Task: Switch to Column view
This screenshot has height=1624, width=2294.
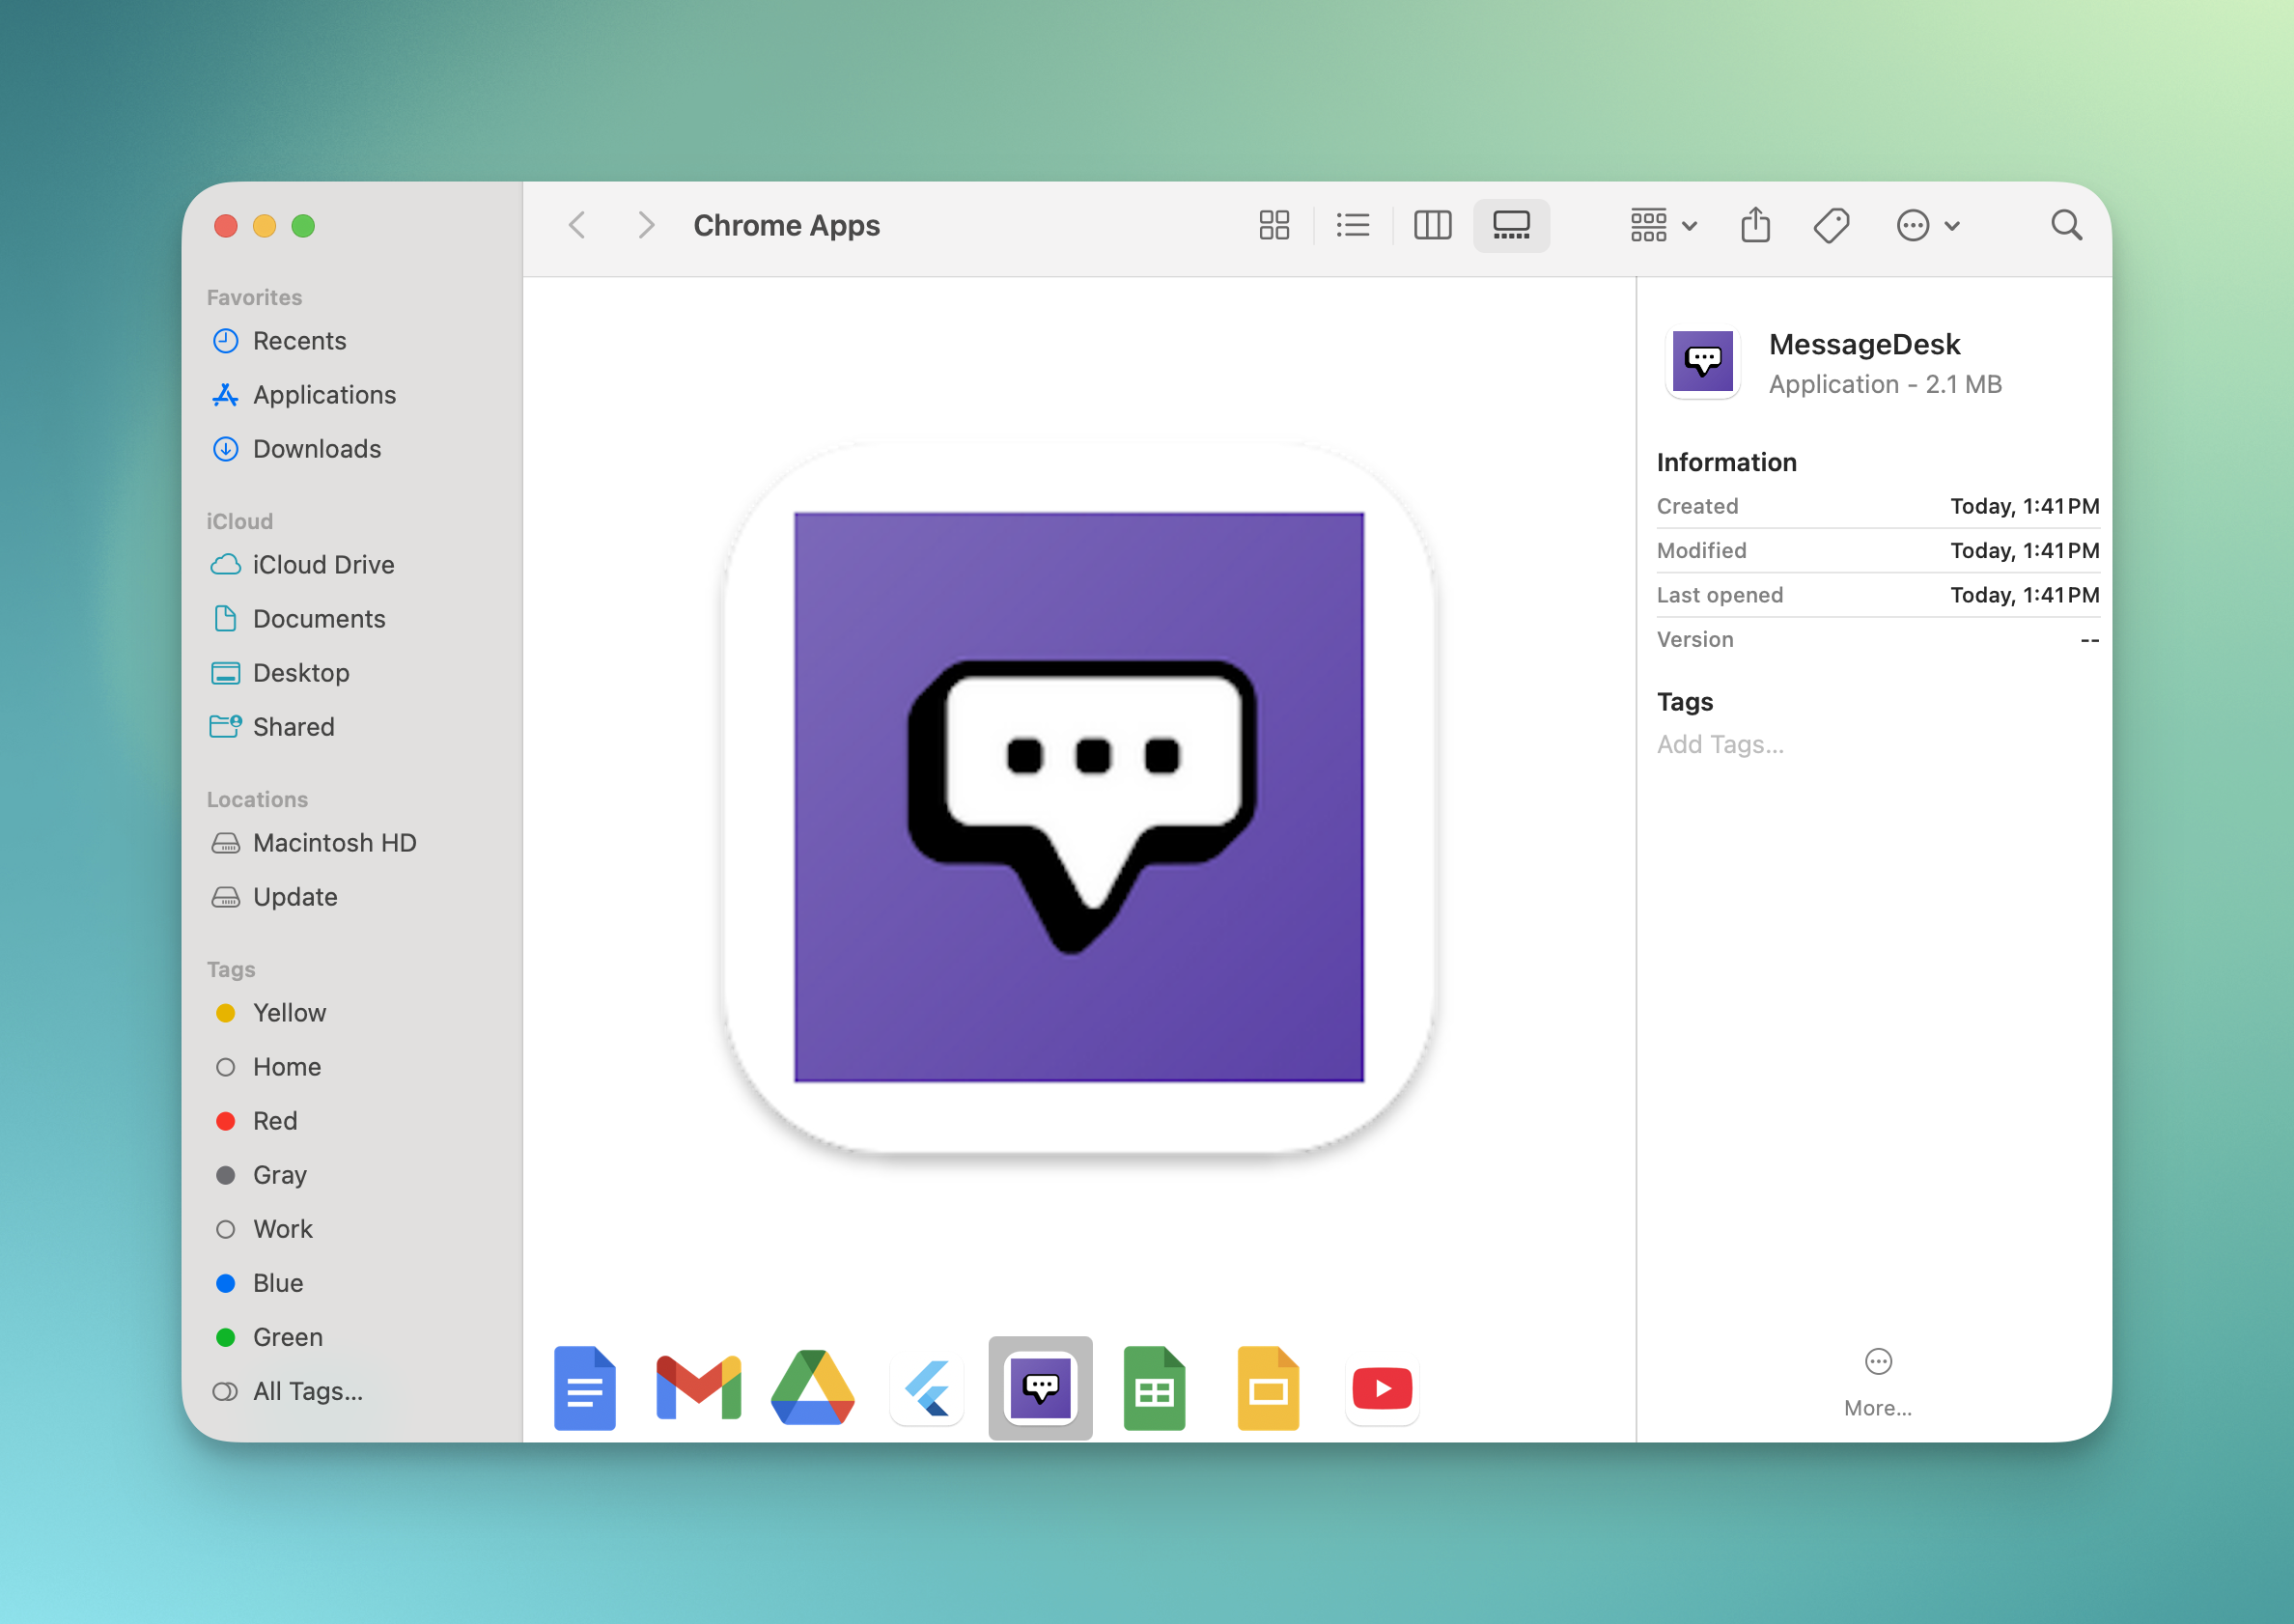Action: point(1432,225)
